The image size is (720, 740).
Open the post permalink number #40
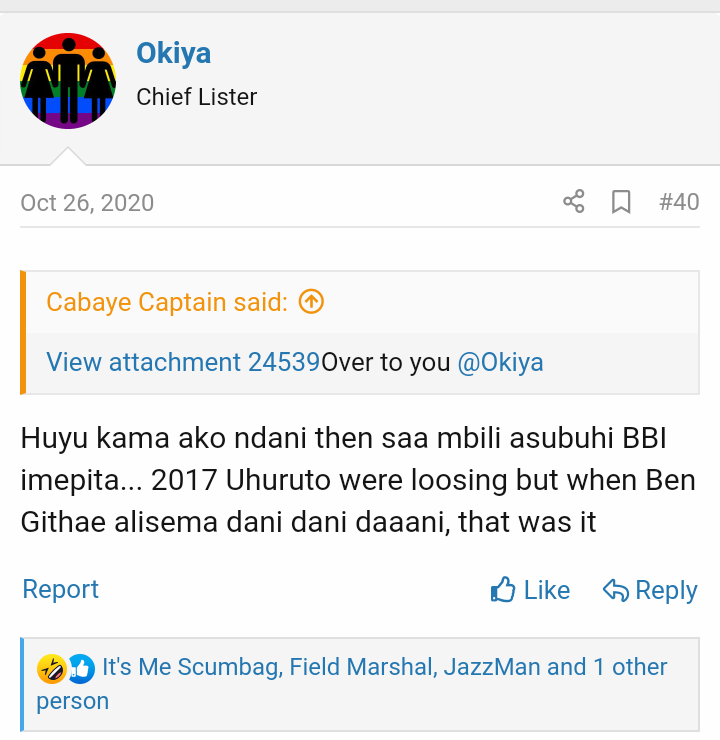679,202
